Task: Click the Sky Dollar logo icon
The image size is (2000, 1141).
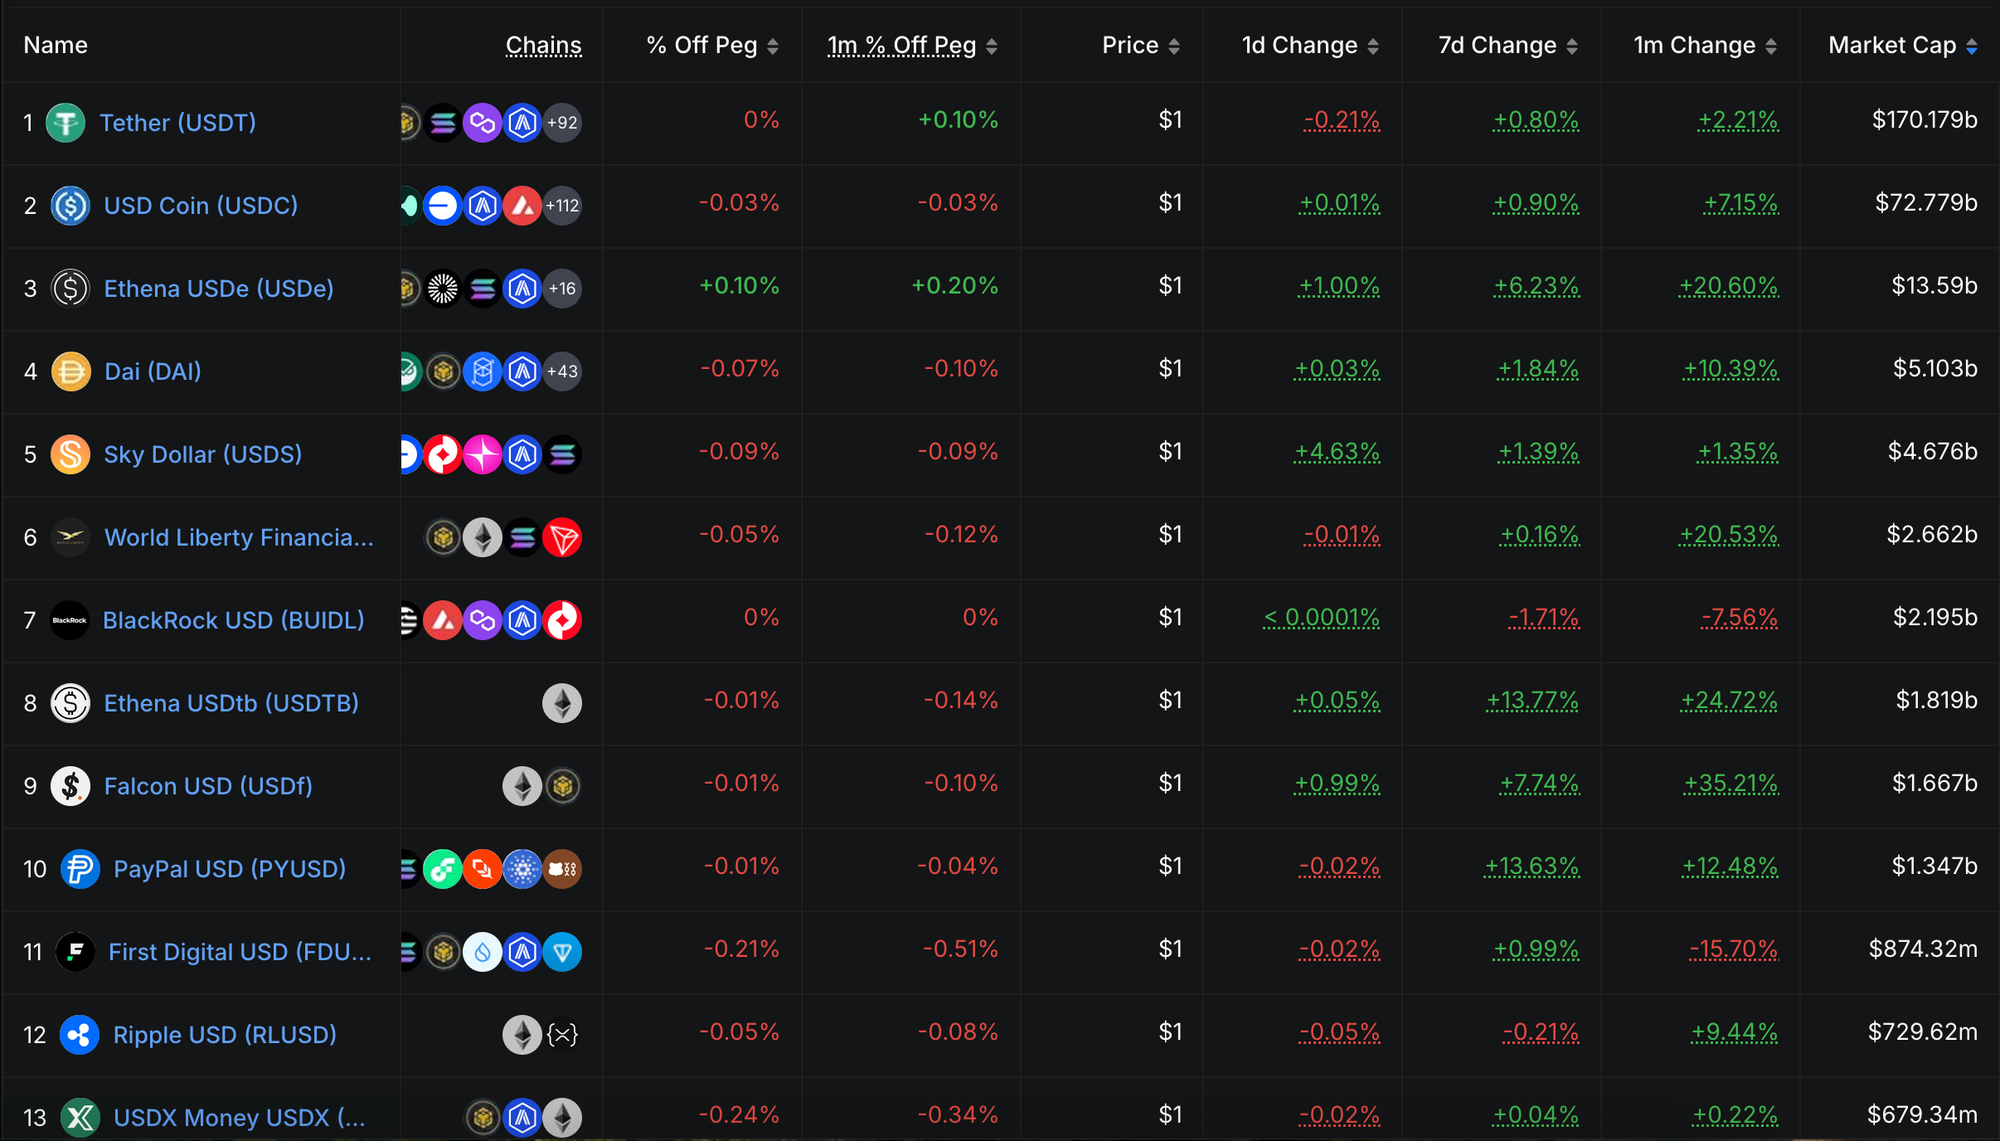Action: (x=70, y=455)
